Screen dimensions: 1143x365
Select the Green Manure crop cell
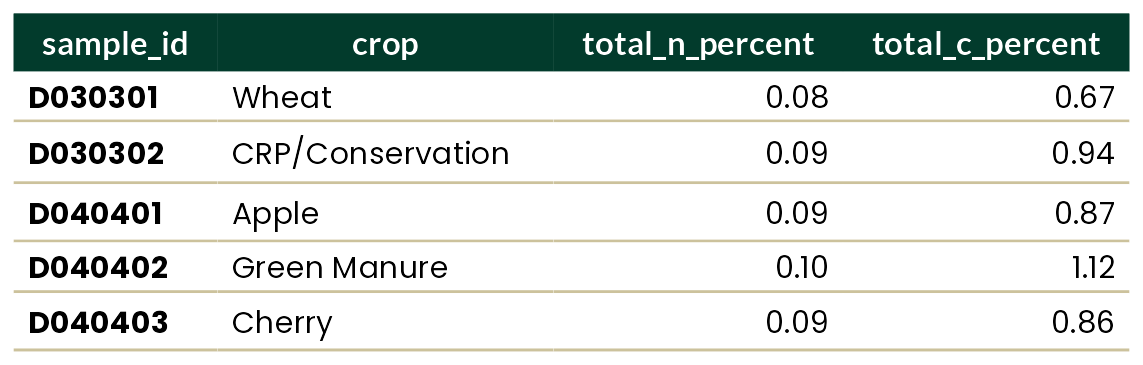340,267
